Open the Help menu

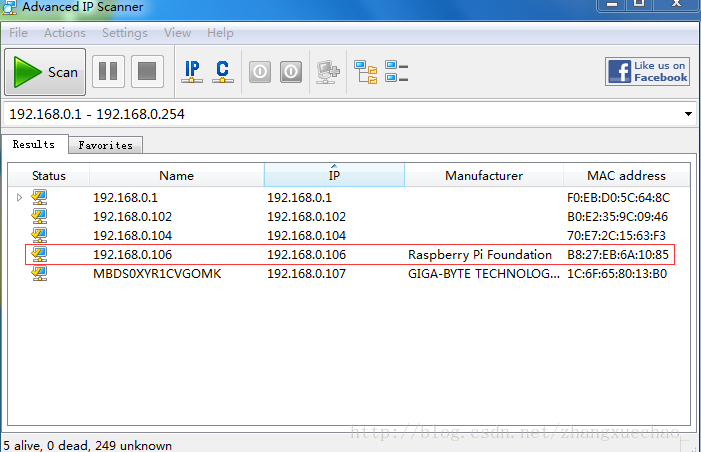point(220,33)
